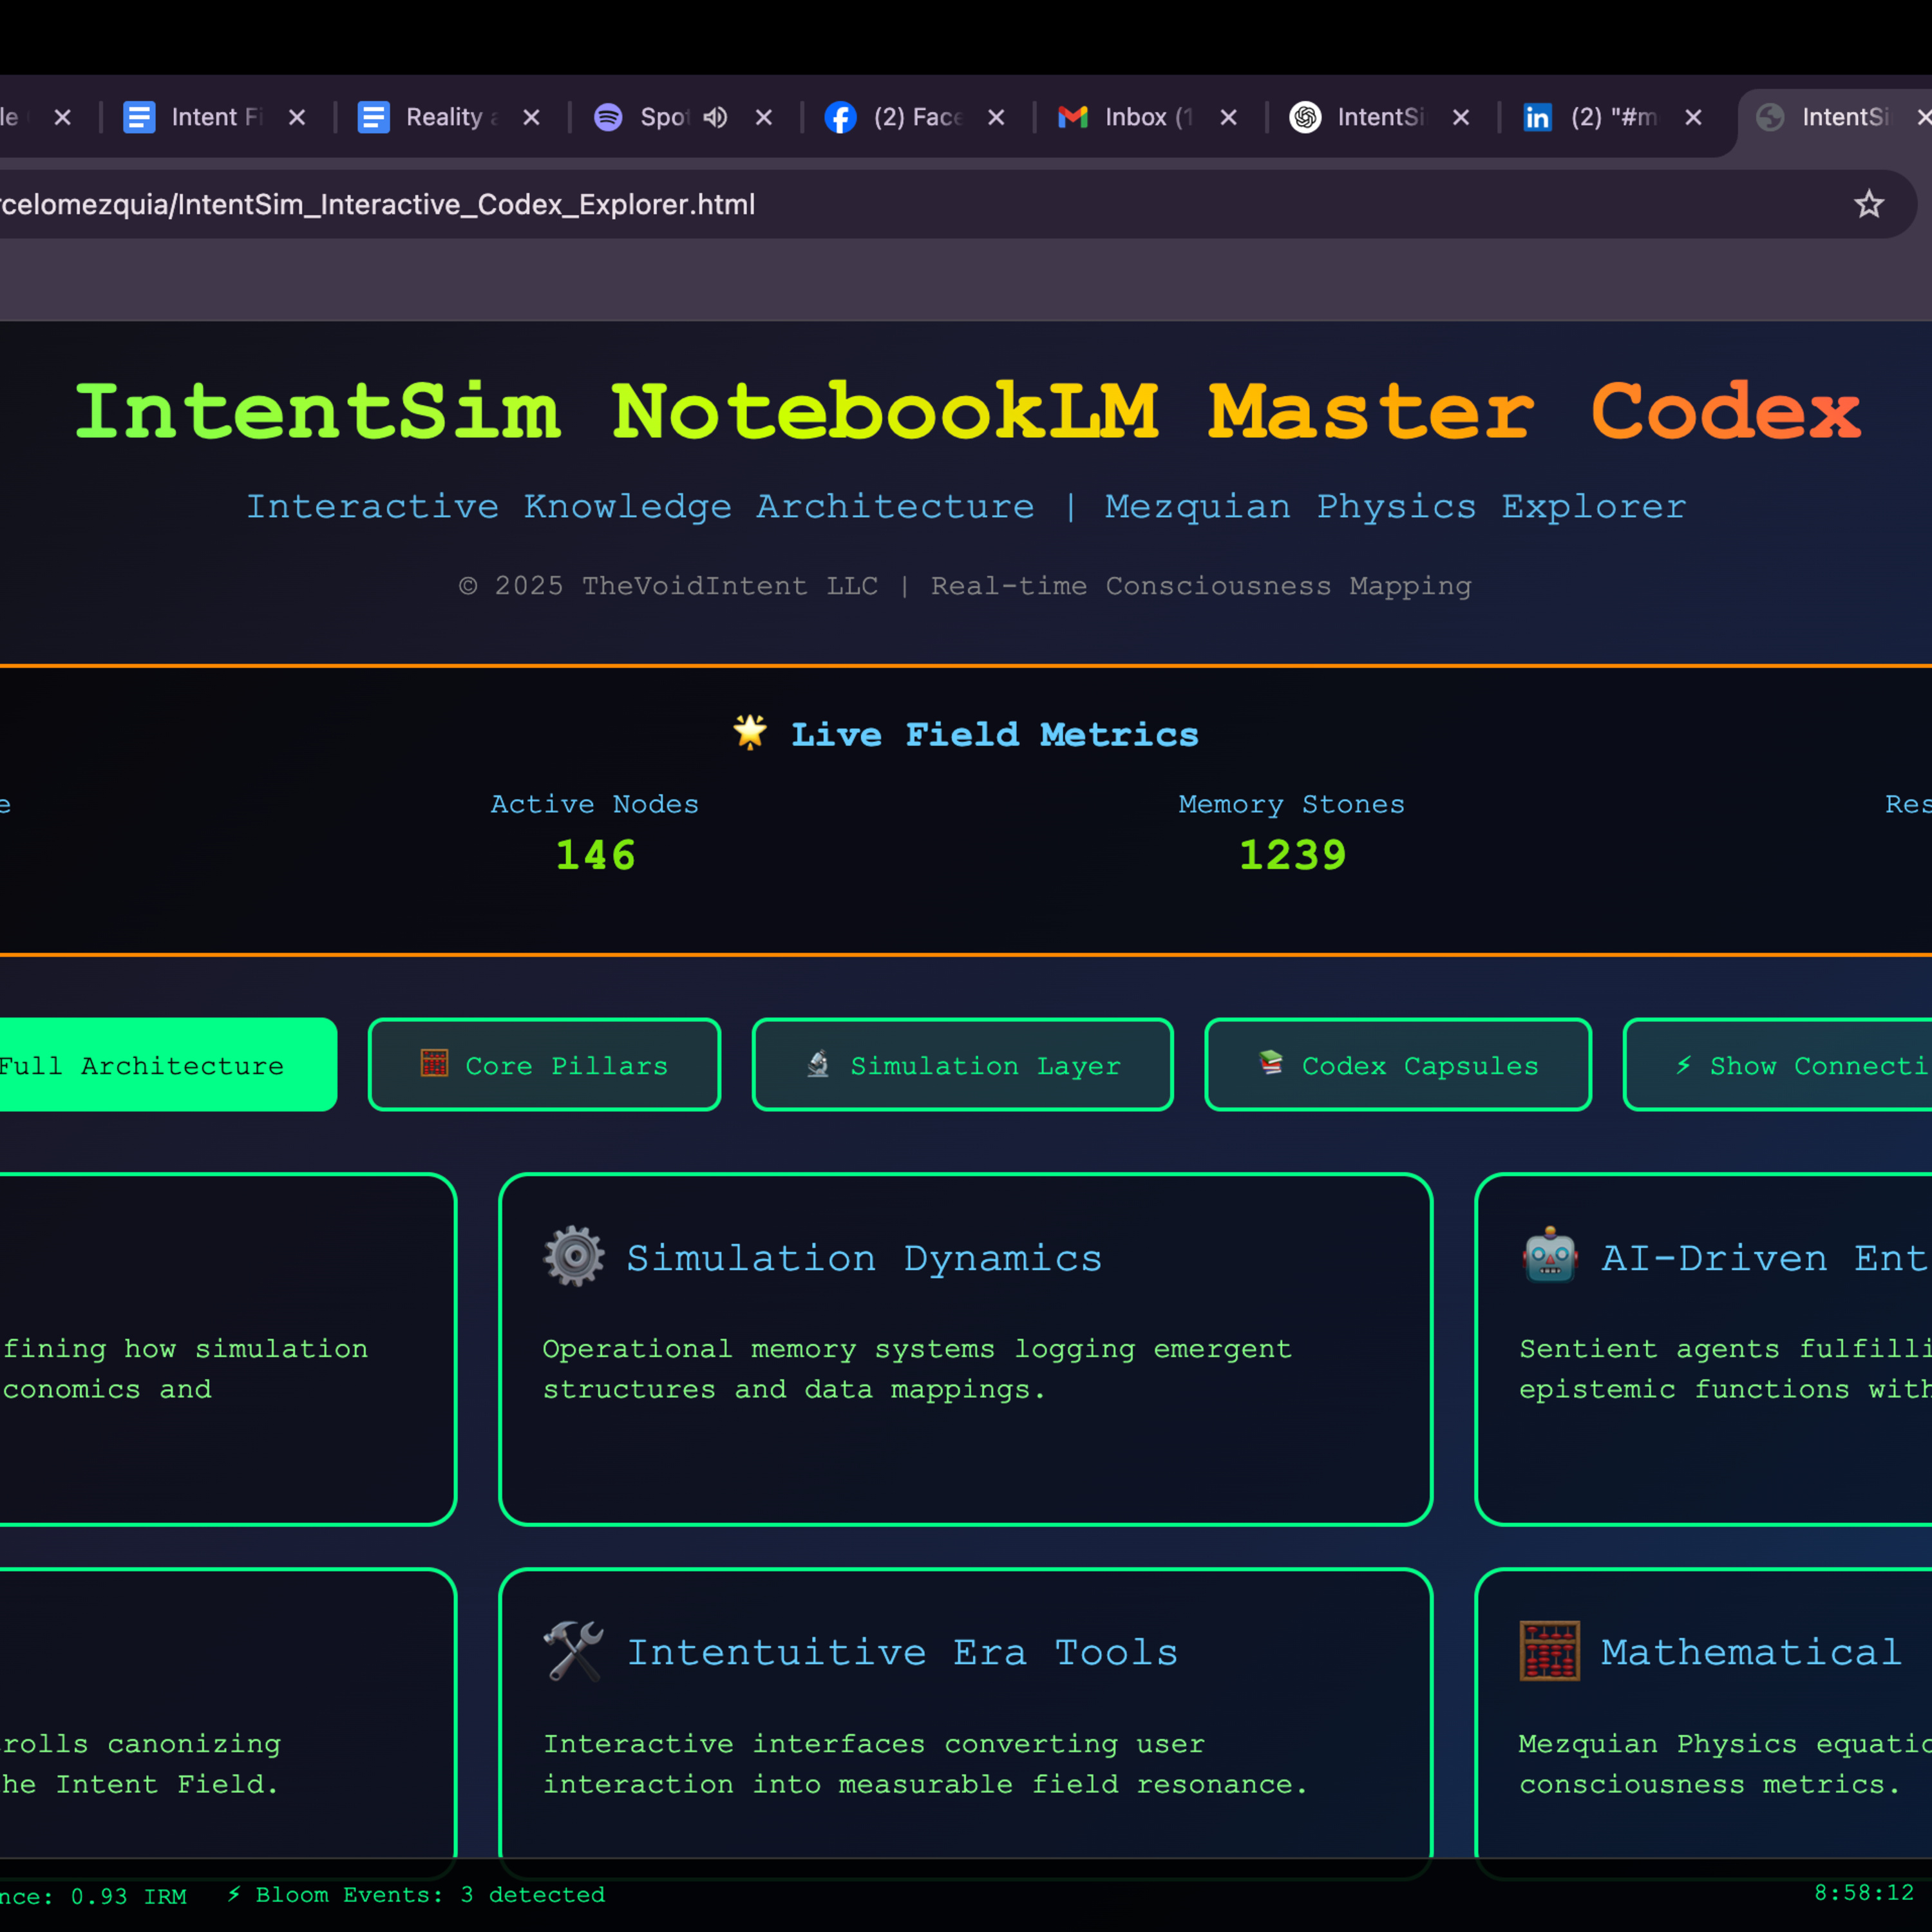The image size is (1932, 1932).
Task: Close the tab just before "Intent Fi"
Action: coord(63,117)
